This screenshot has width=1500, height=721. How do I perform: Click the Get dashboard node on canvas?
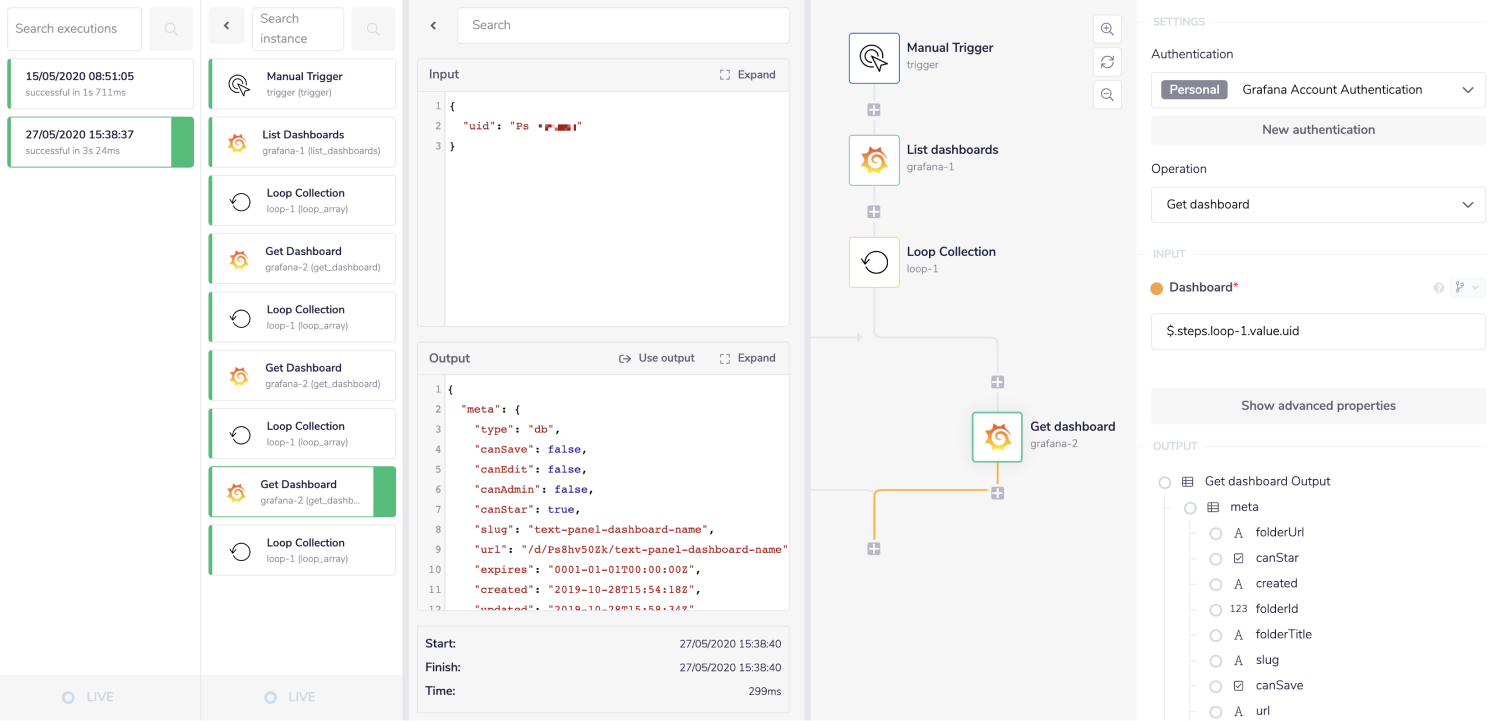(x=997, y=437)
